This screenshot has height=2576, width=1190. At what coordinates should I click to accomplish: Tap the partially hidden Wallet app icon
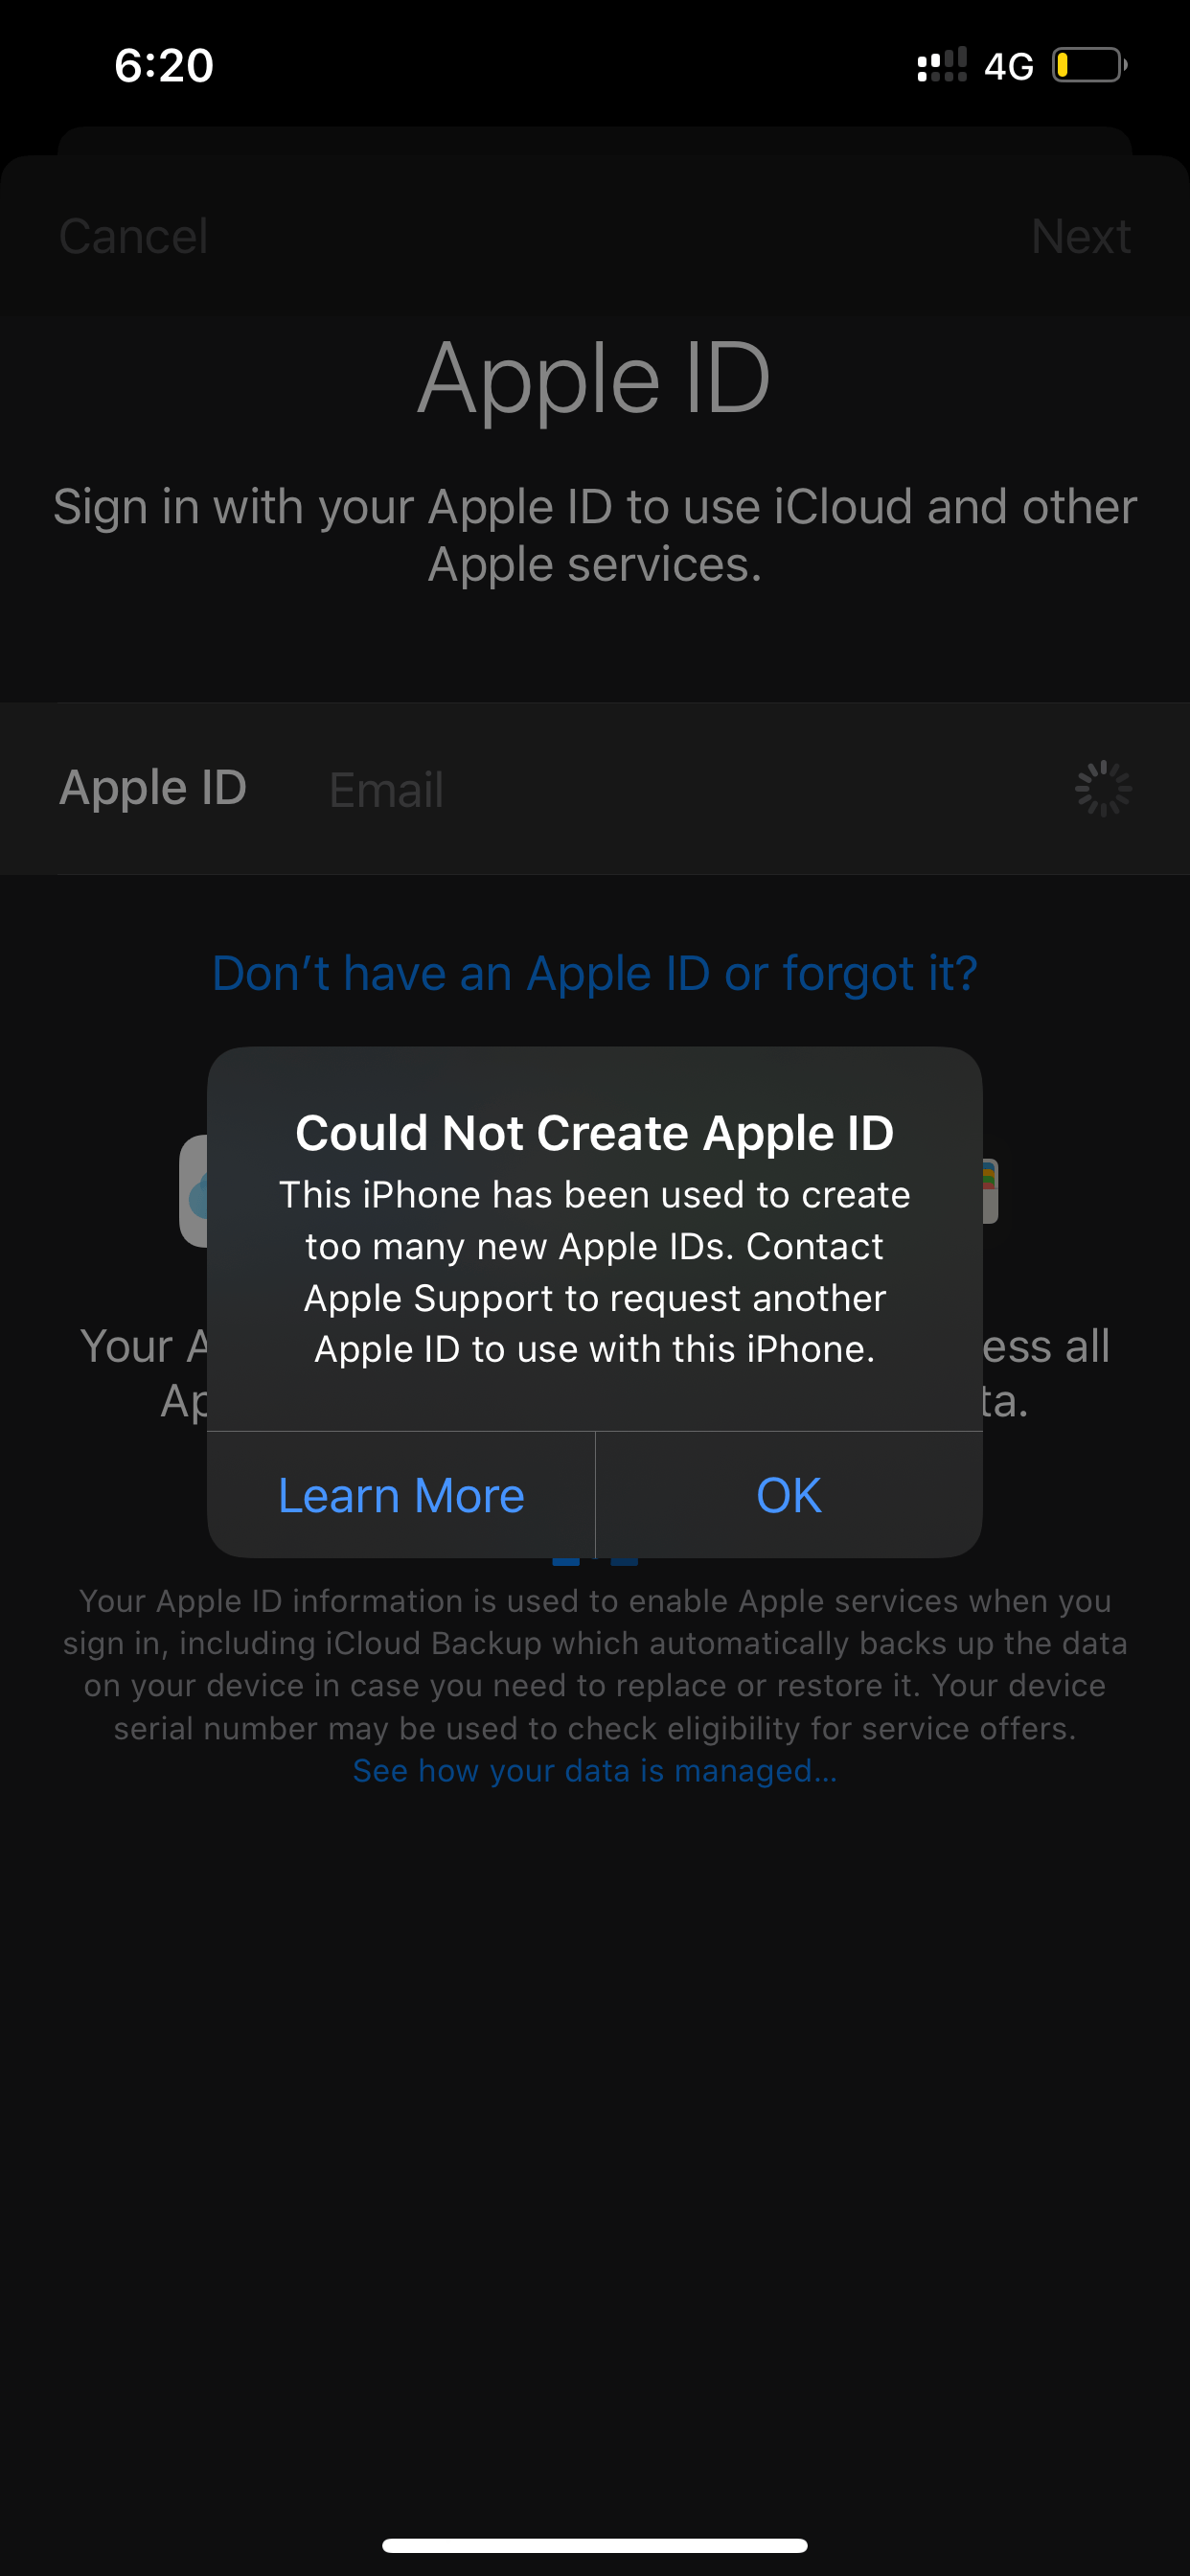[990, 1190]
